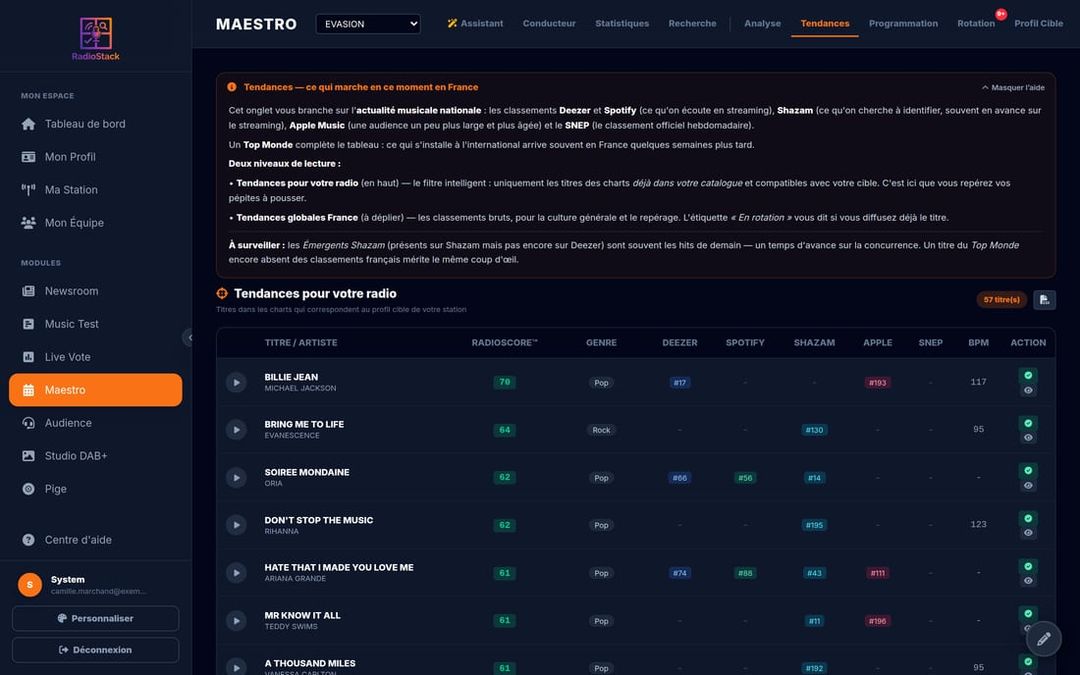Click green check action for Bring Me To Life
Image resolution: width=1080 pixels, height=675 pixels.
click(x=1028, y=423)
